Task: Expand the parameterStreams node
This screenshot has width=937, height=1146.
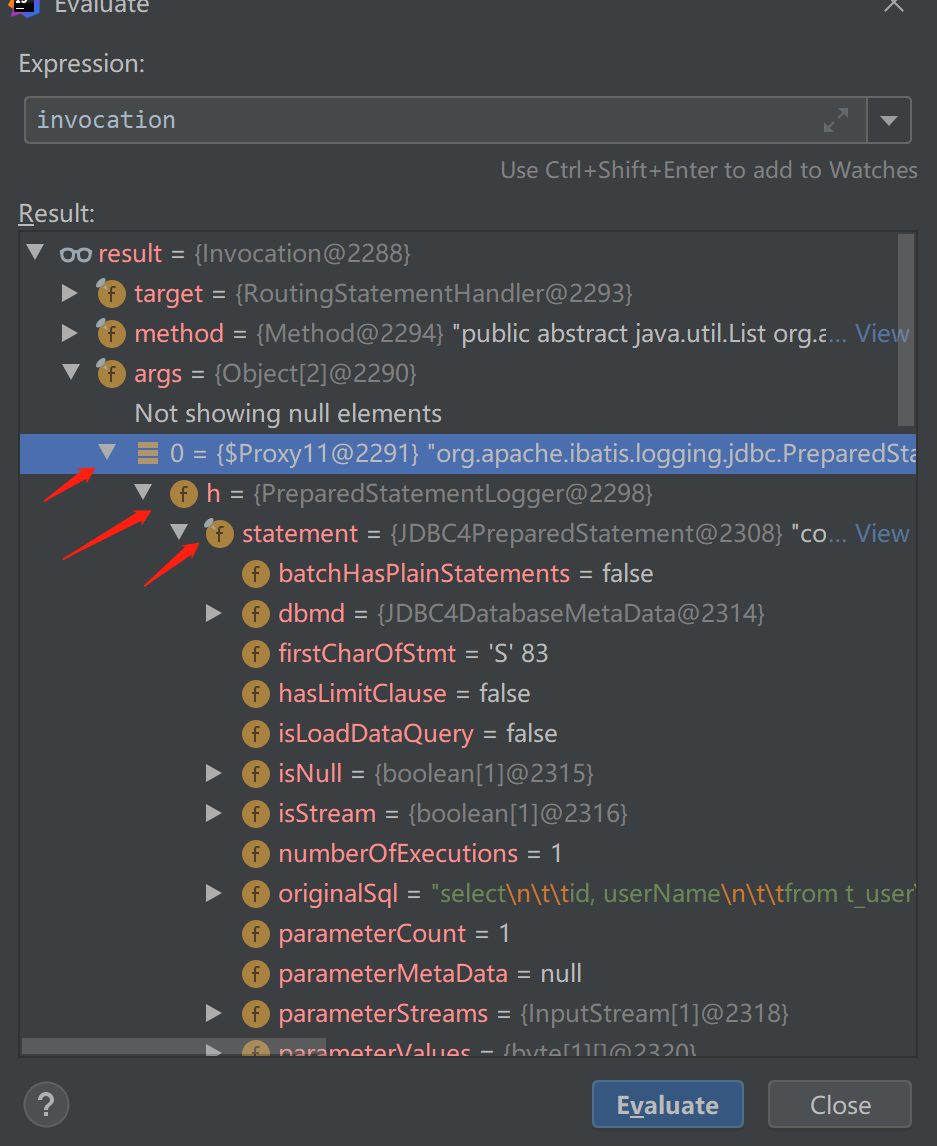Action: tap(213, 1013)
